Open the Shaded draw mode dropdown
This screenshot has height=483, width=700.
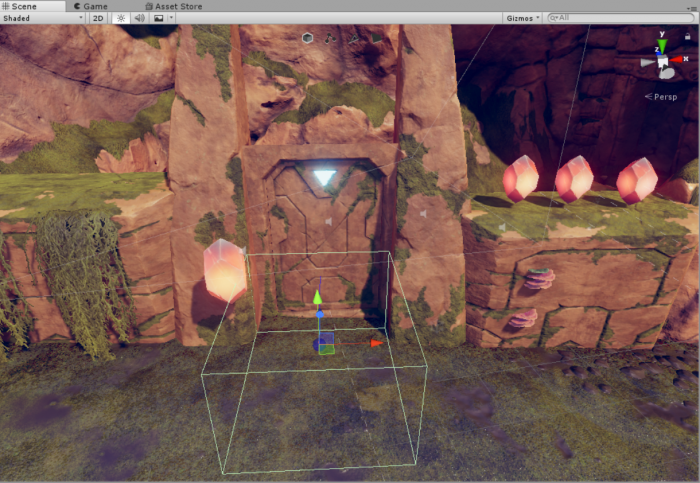(42, 18)
